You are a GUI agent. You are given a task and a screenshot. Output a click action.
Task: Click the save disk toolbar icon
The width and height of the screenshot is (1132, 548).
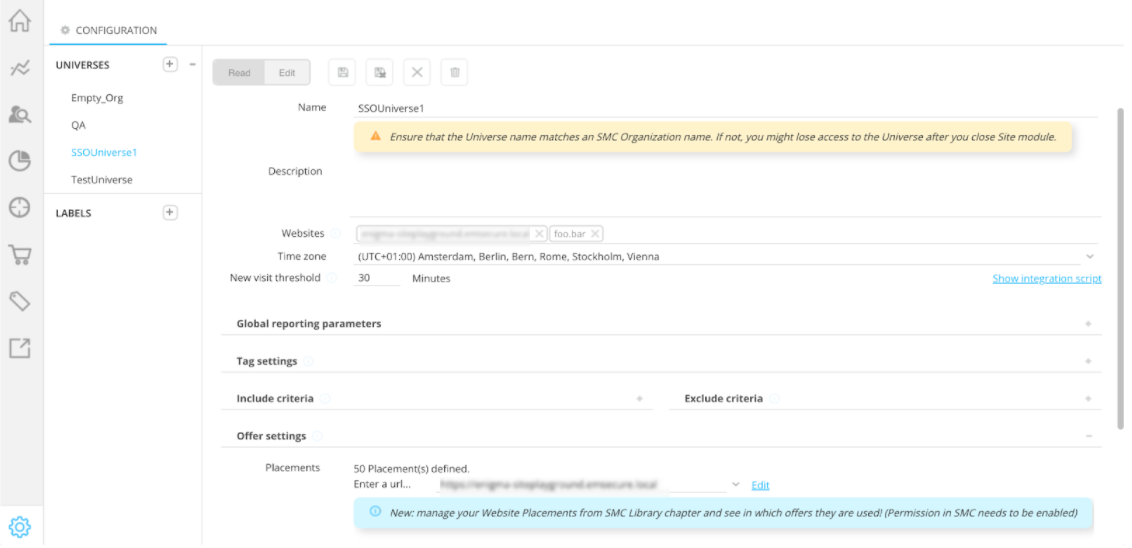pyautogui.click(x=343, y=73)
